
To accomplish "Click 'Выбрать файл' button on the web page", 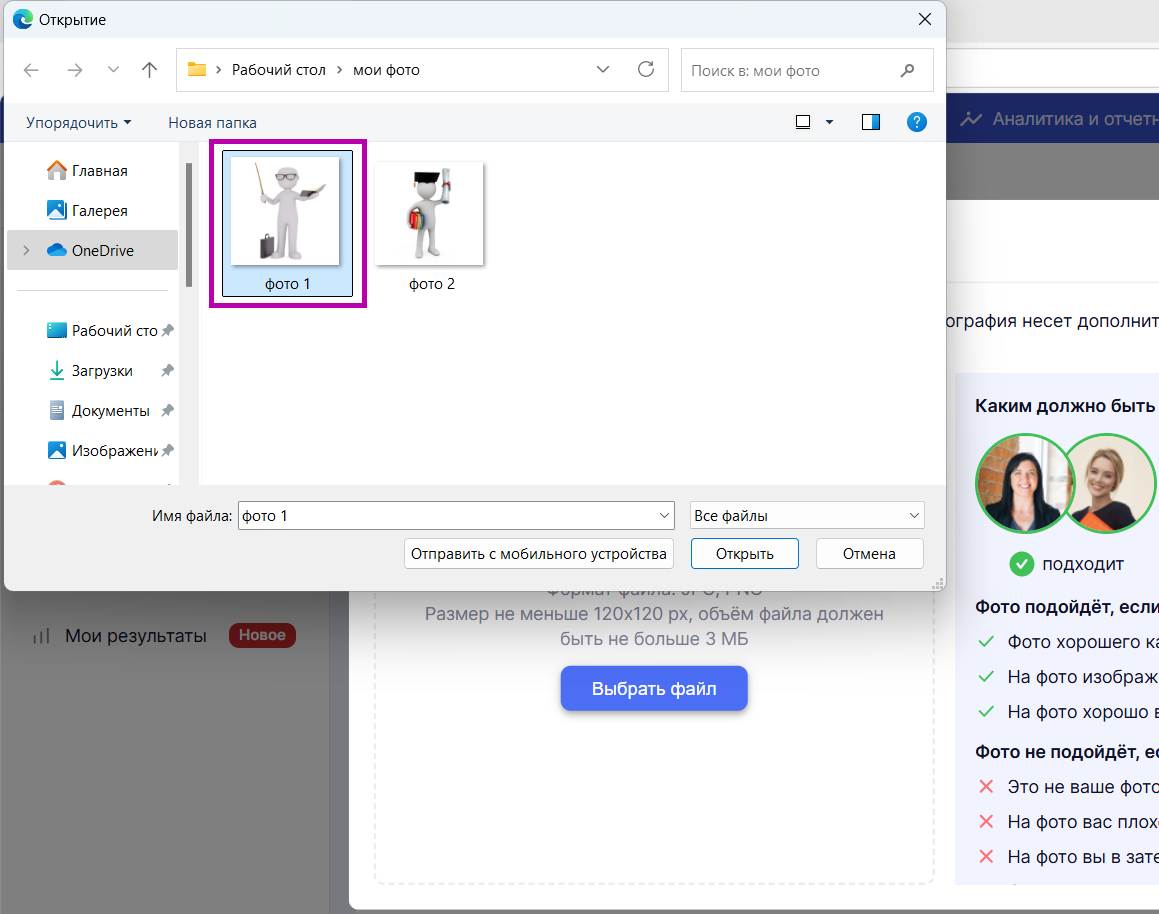I will 654,689.
